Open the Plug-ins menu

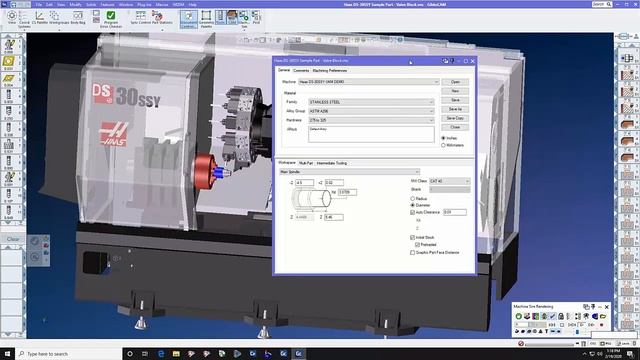144,4
